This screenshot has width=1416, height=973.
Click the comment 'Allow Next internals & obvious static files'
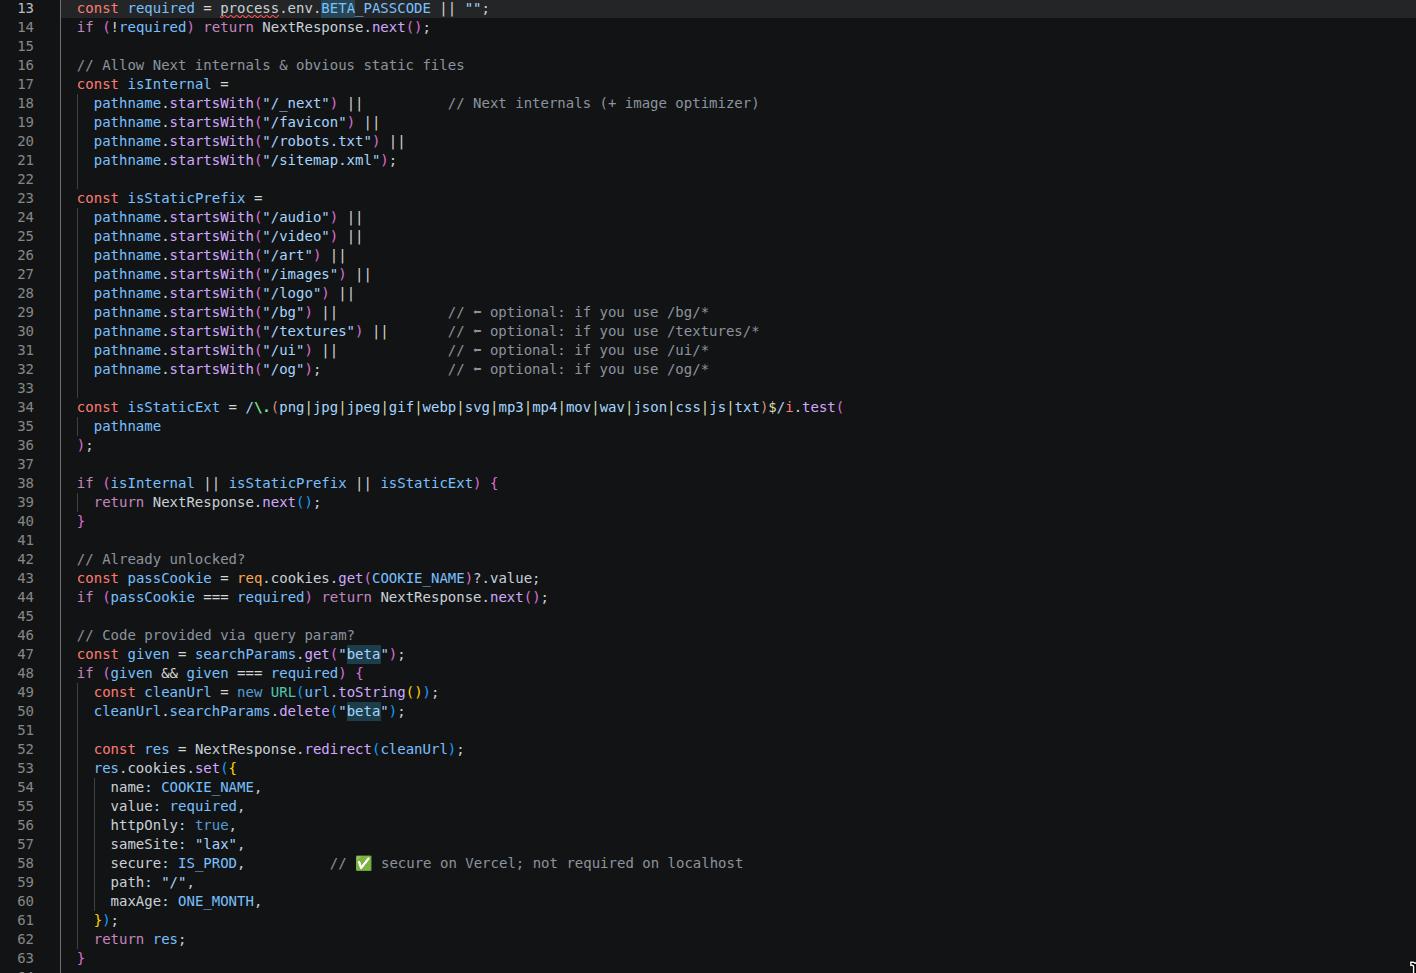pos(270,65)
